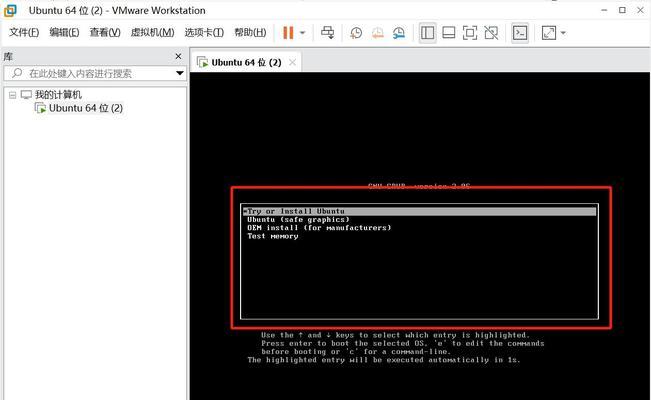Open the 编辑(E) menu
This screenshot has width=651, height=400.
coord(64,32)
